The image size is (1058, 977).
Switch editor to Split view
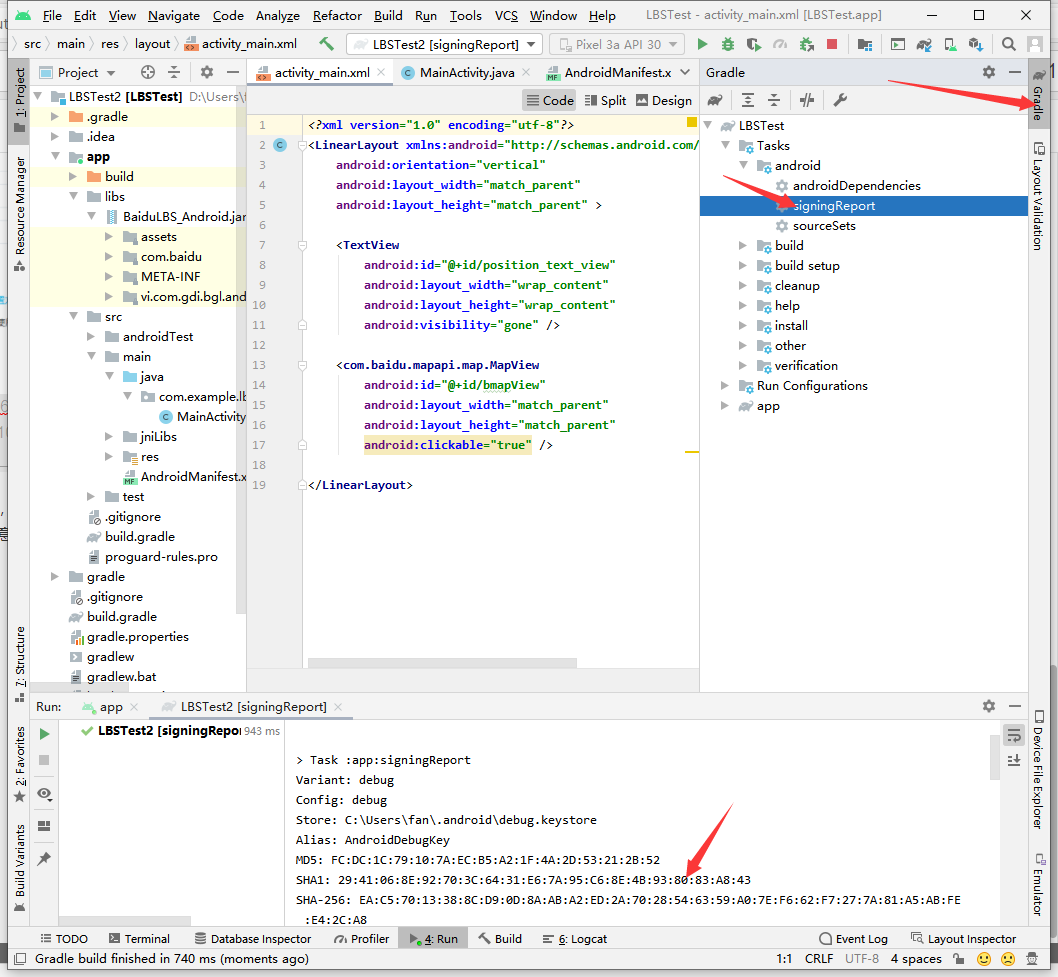point(605,101)
